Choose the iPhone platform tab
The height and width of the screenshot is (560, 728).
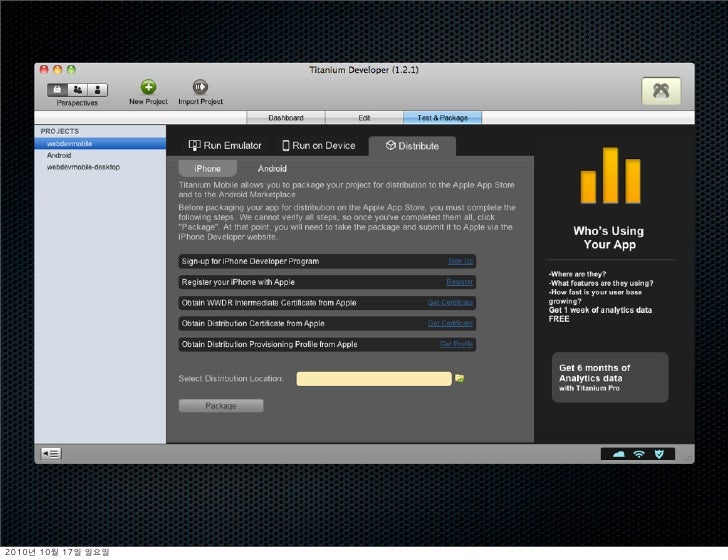pyautogui.click(x=208, y=169)
